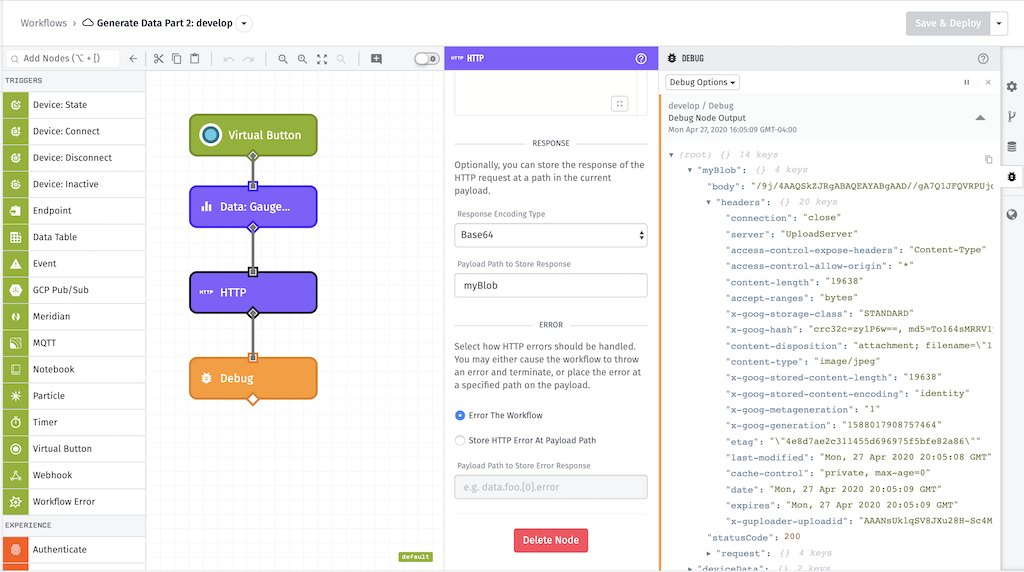Click the default version tag on canvas

(x=415, y=557)
